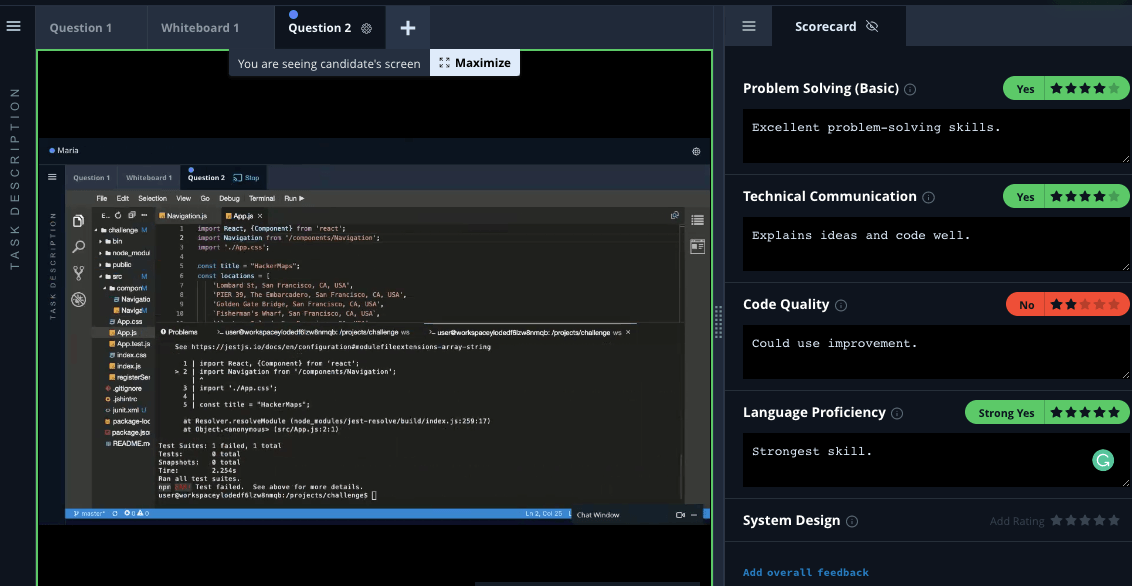This screenshot has height=586, width=1132.
Task: Open Source Control icon in candidate's activity bar
Action: pos(79,274)
